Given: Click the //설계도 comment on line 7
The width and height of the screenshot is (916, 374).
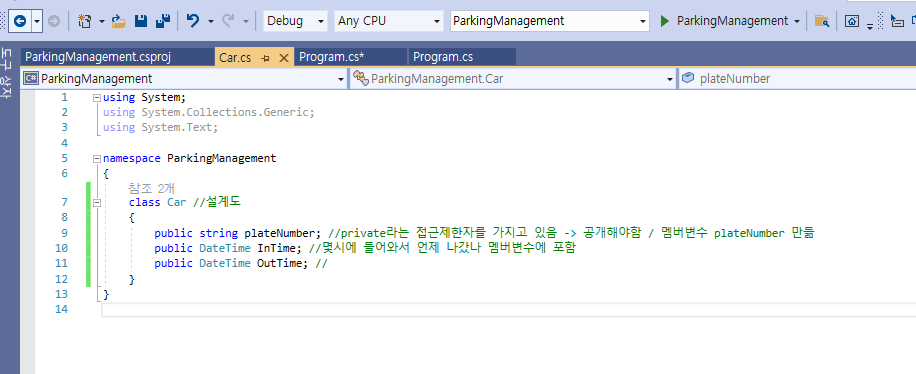Looking at the screenshot, I should tap(217, 203).
